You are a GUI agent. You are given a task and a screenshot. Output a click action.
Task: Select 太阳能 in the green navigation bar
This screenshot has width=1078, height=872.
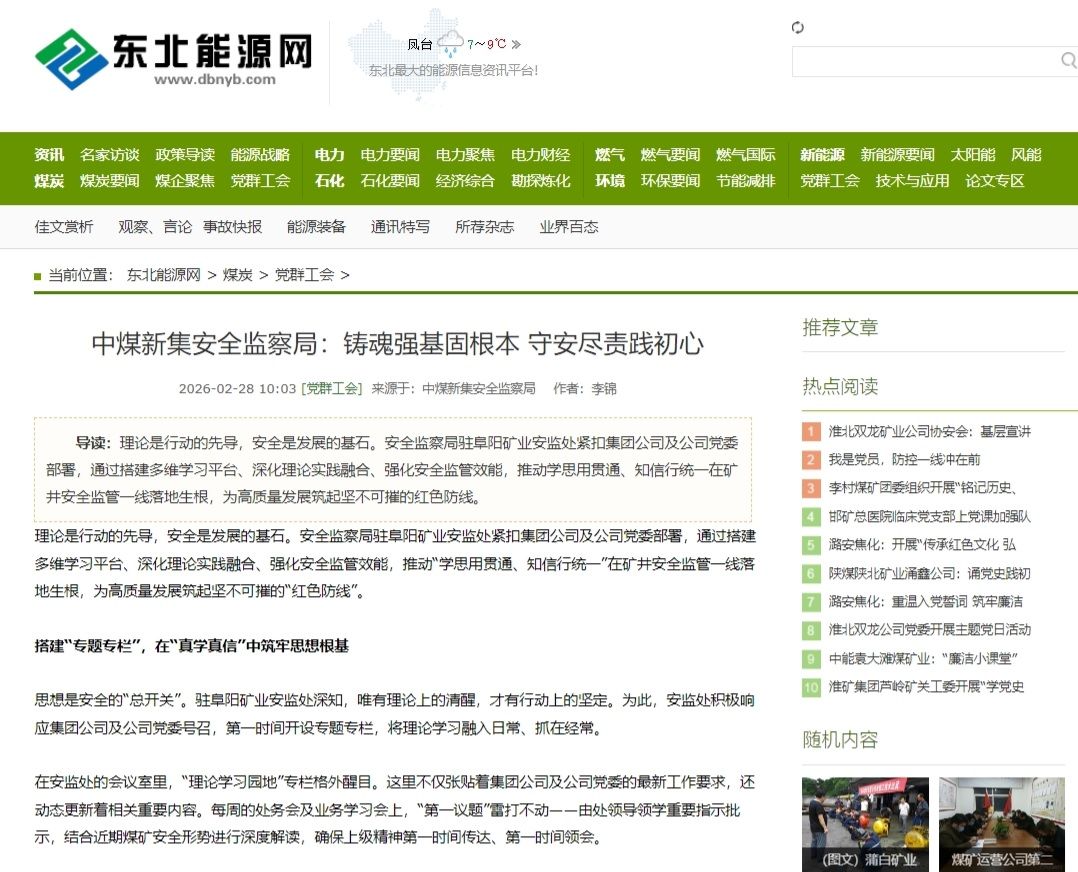coord(972,154)
